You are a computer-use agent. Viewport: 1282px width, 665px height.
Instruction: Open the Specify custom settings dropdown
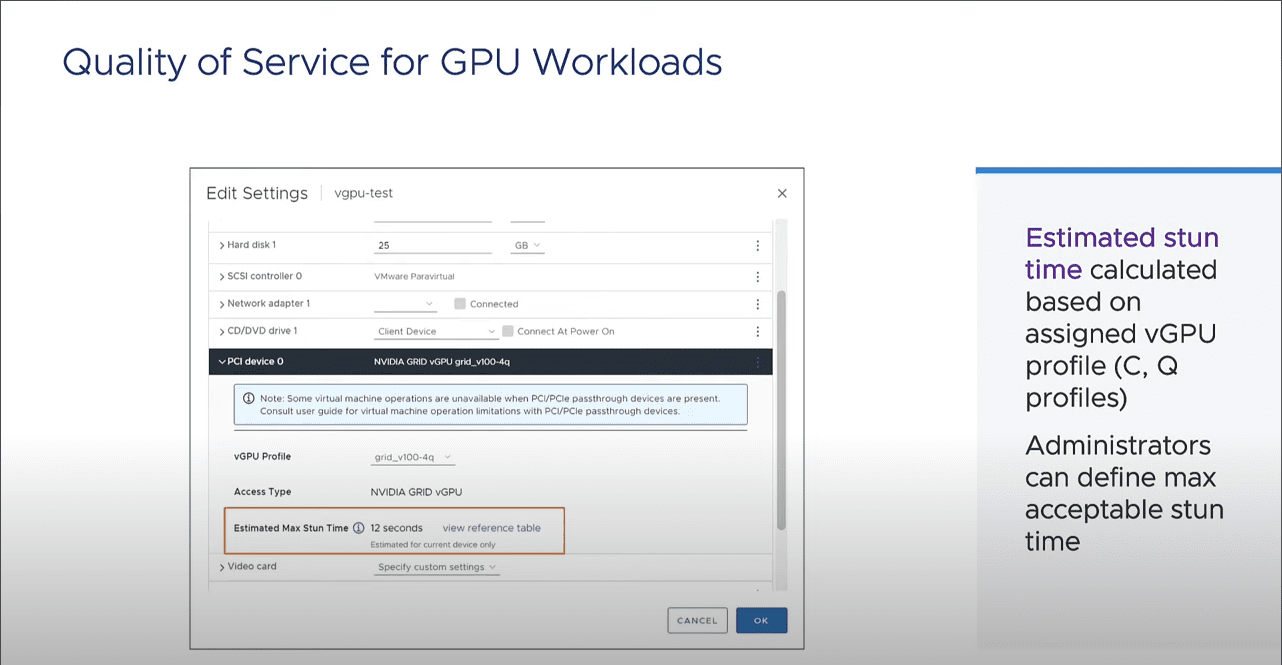point(436,567)
